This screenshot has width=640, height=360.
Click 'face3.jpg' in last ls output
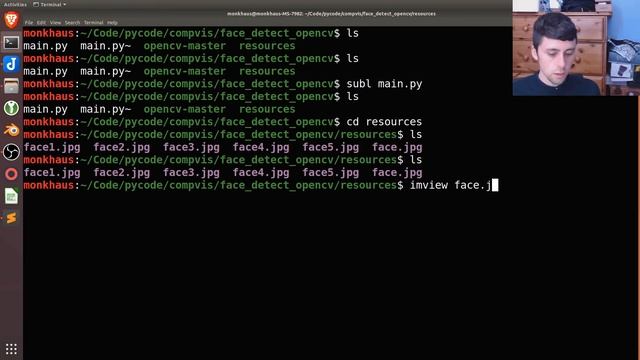click(191, 173)
